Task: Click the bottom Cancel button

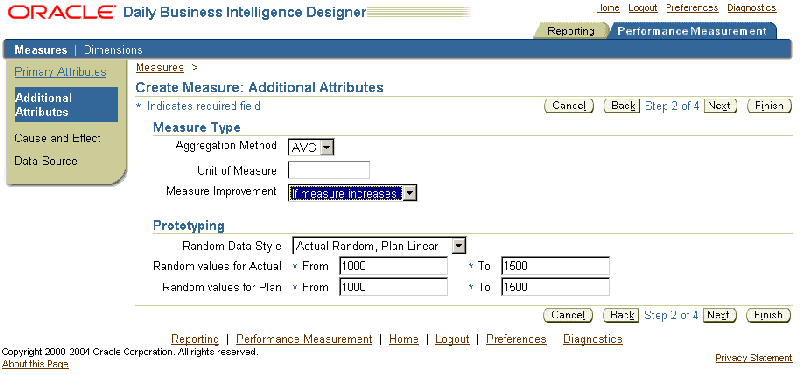Action: [568, 315]
